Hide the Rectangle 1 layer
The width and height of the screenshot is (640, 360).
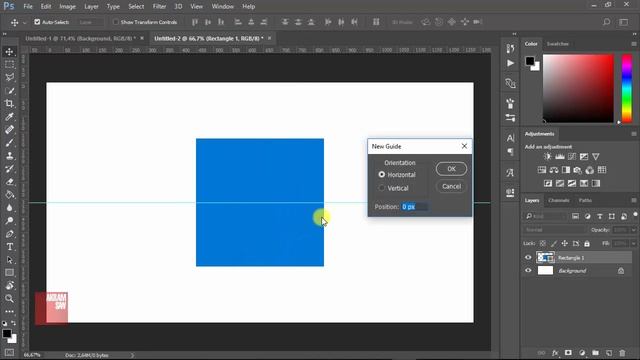528,258
